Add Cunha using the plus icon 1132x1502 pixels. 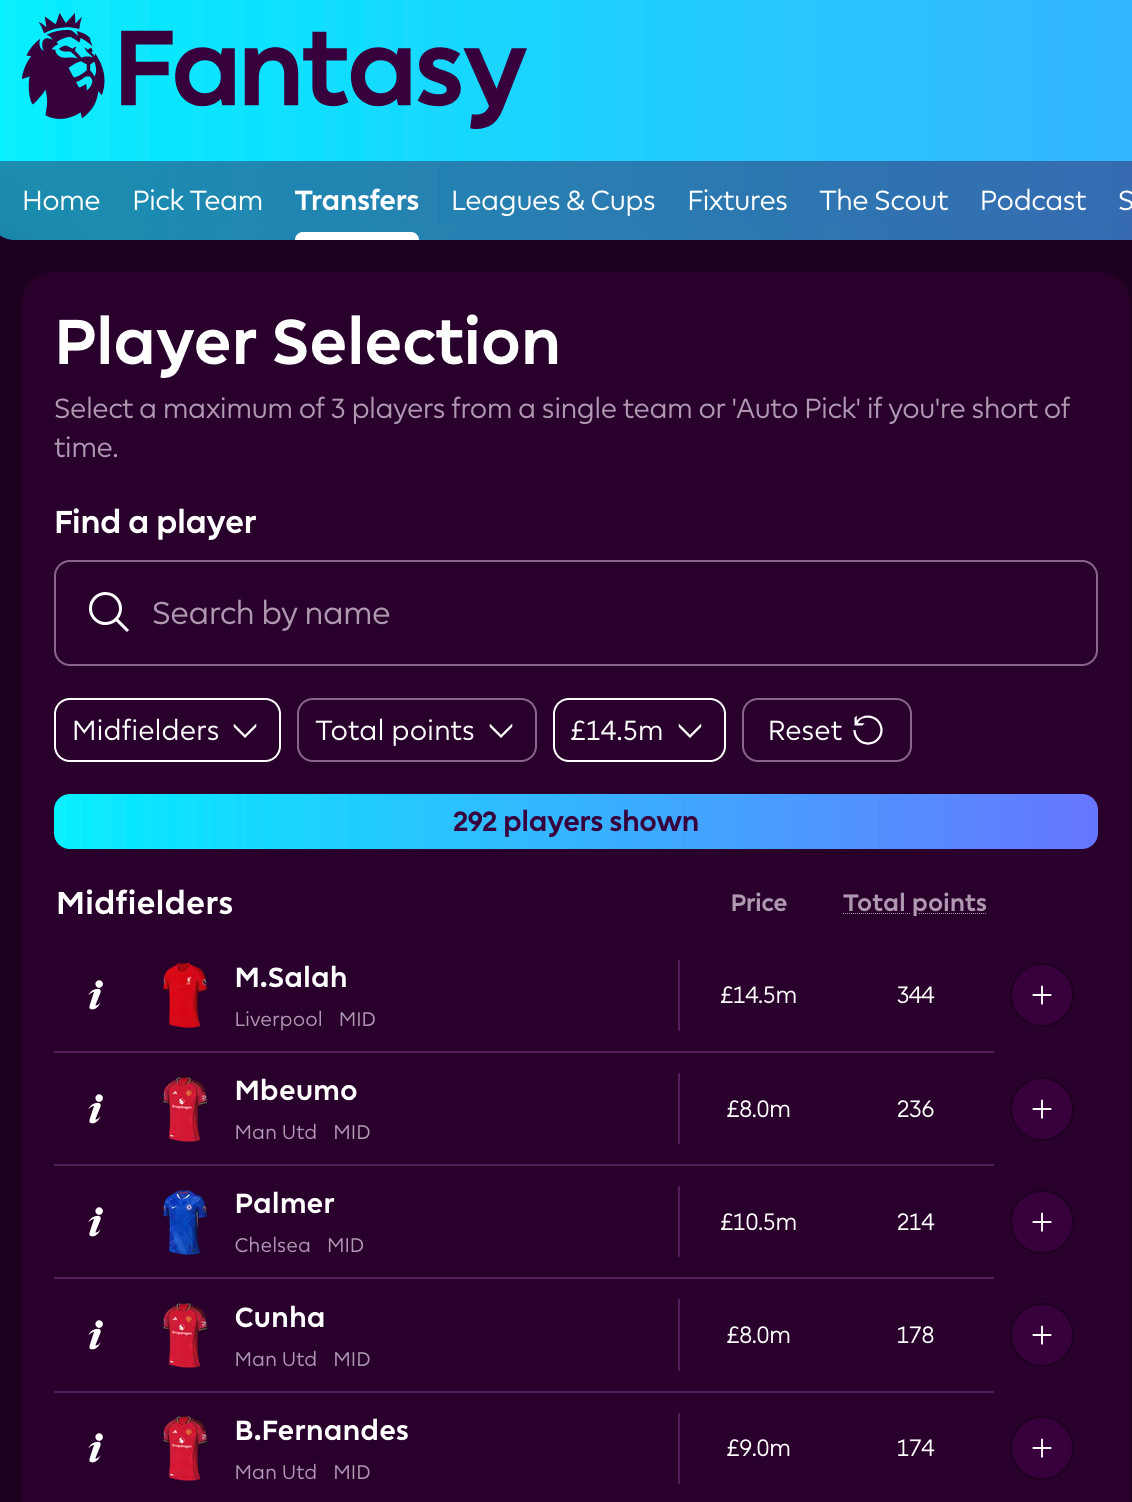coord(1042,1335)
